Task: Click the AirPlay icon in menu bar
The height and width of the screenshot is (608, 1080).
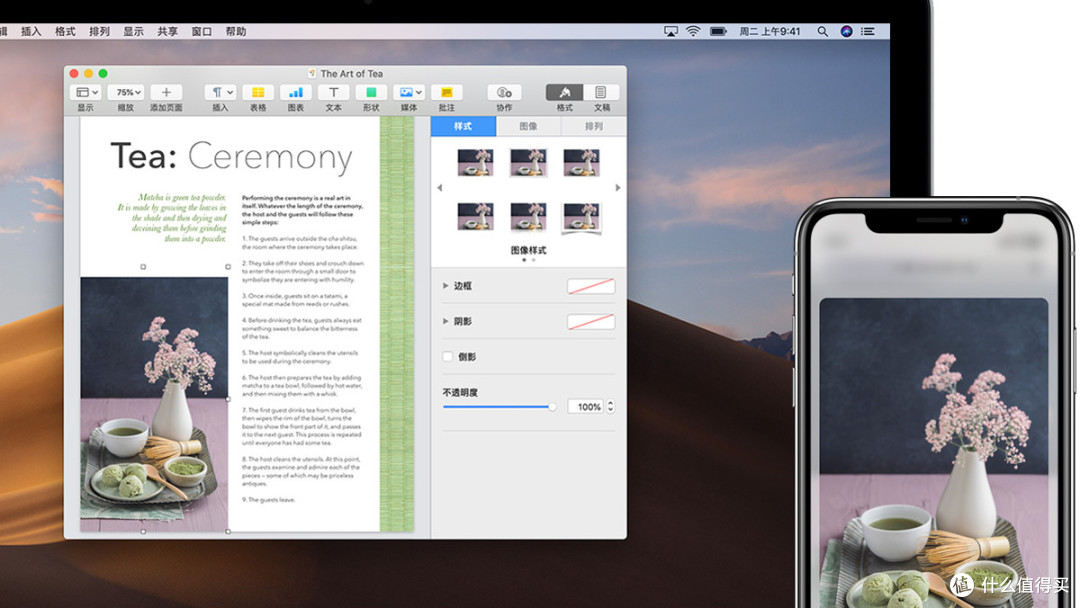Action: [670, 32]
